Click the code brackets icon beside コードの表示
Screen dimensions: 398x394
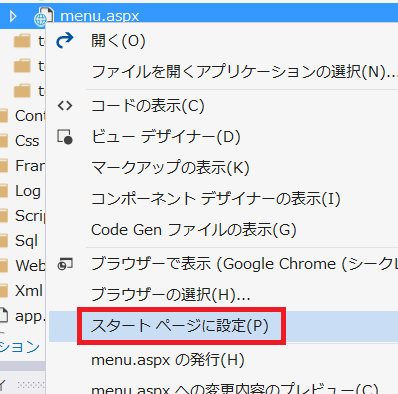point(65,106)
